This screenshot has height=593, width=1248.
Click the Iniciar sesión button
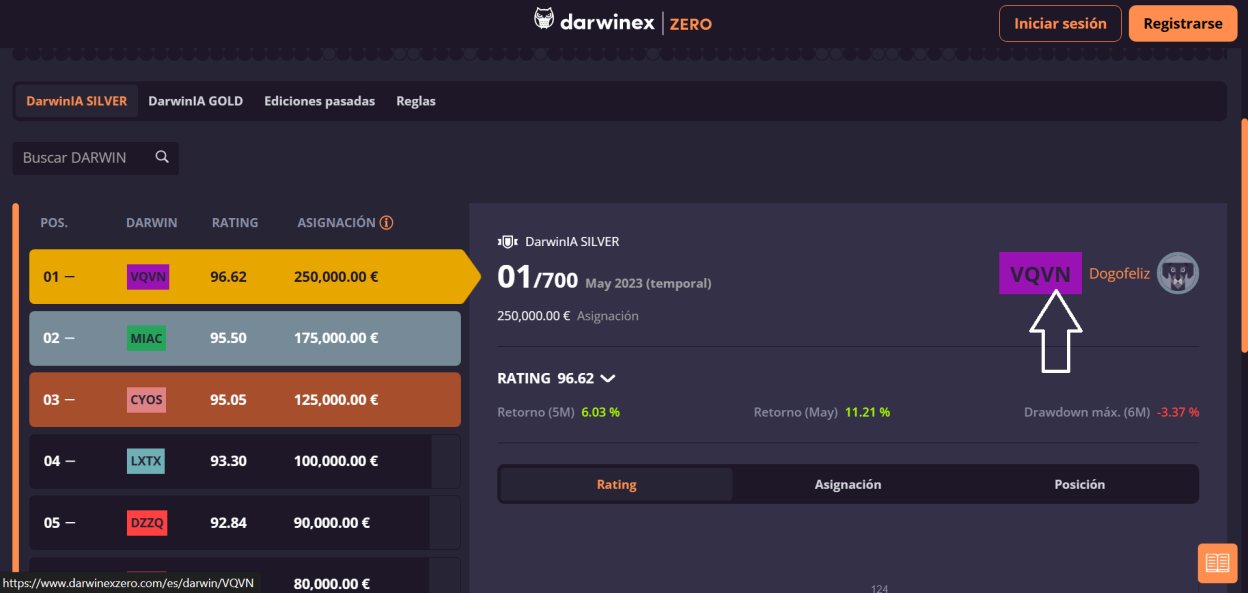[x=1060, y=23]
